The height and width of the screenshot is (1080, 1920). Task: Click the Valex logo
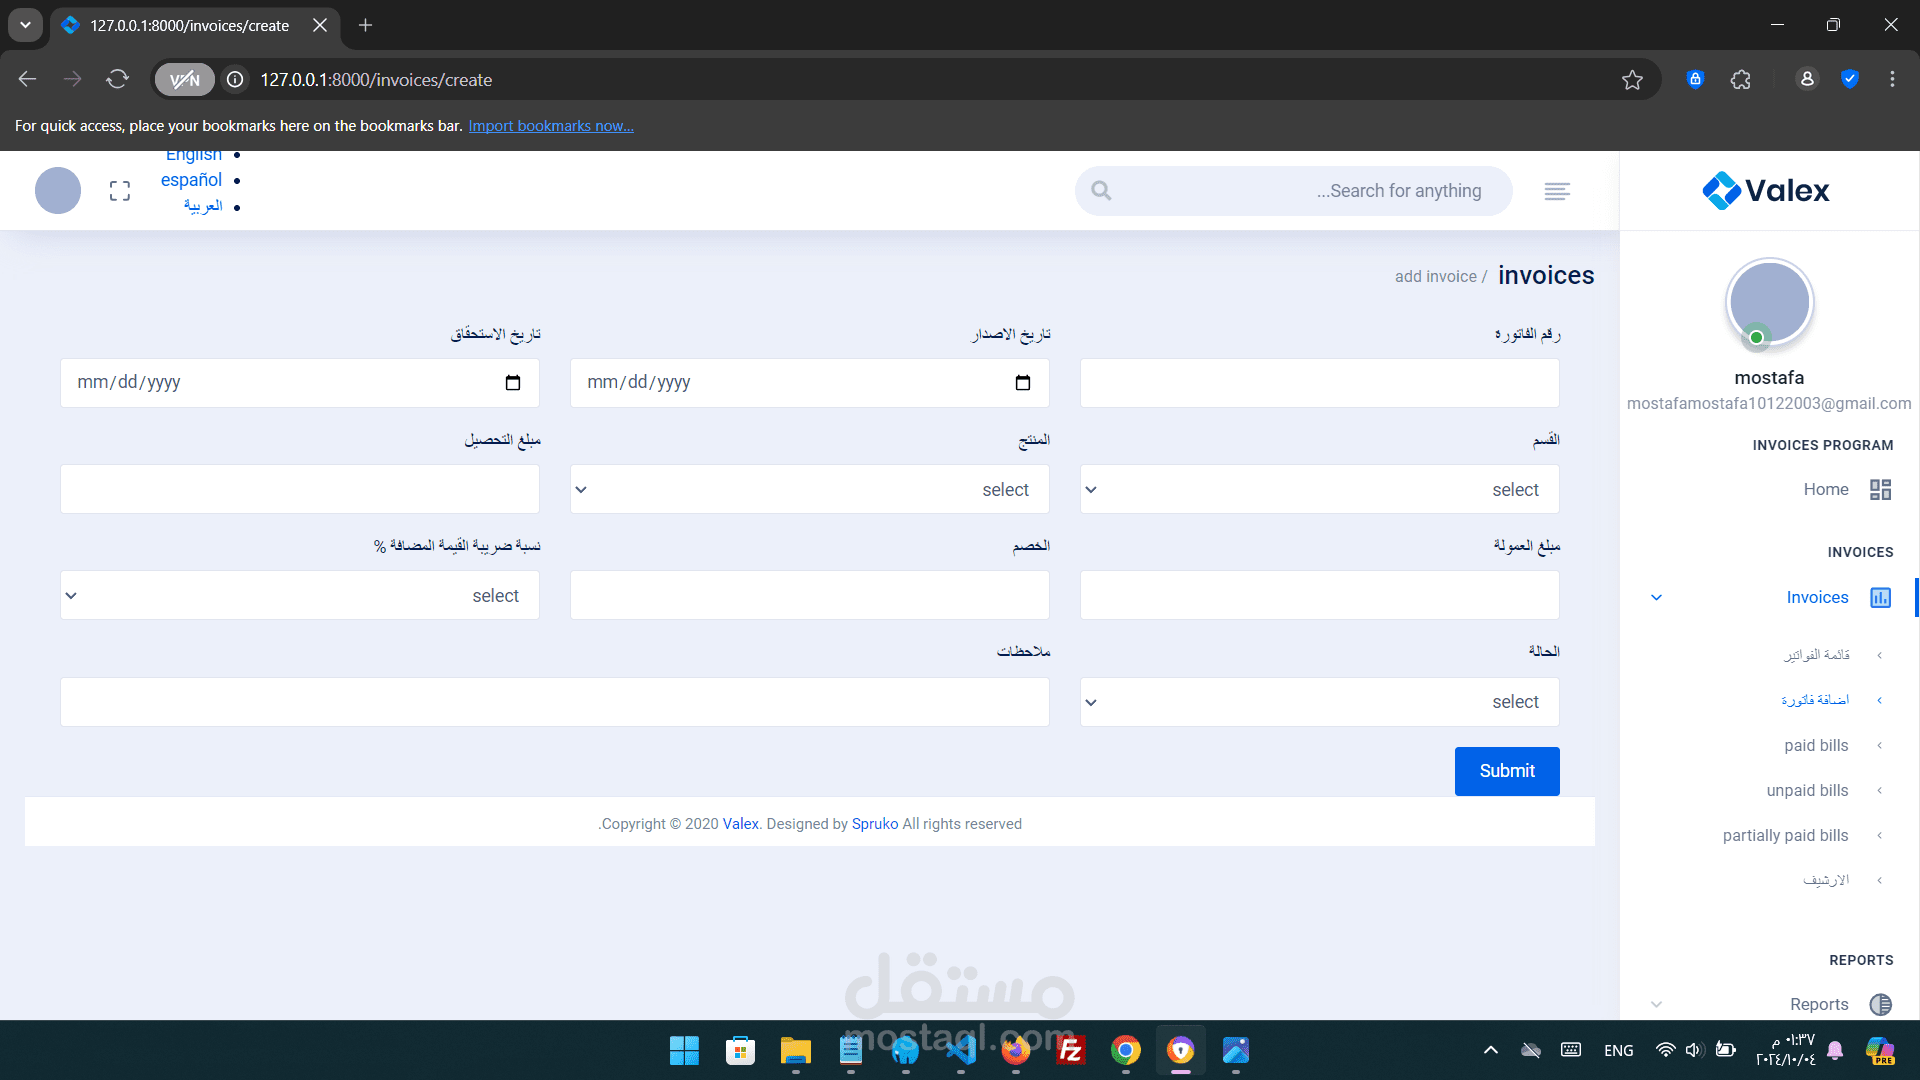click(1766, 190)
